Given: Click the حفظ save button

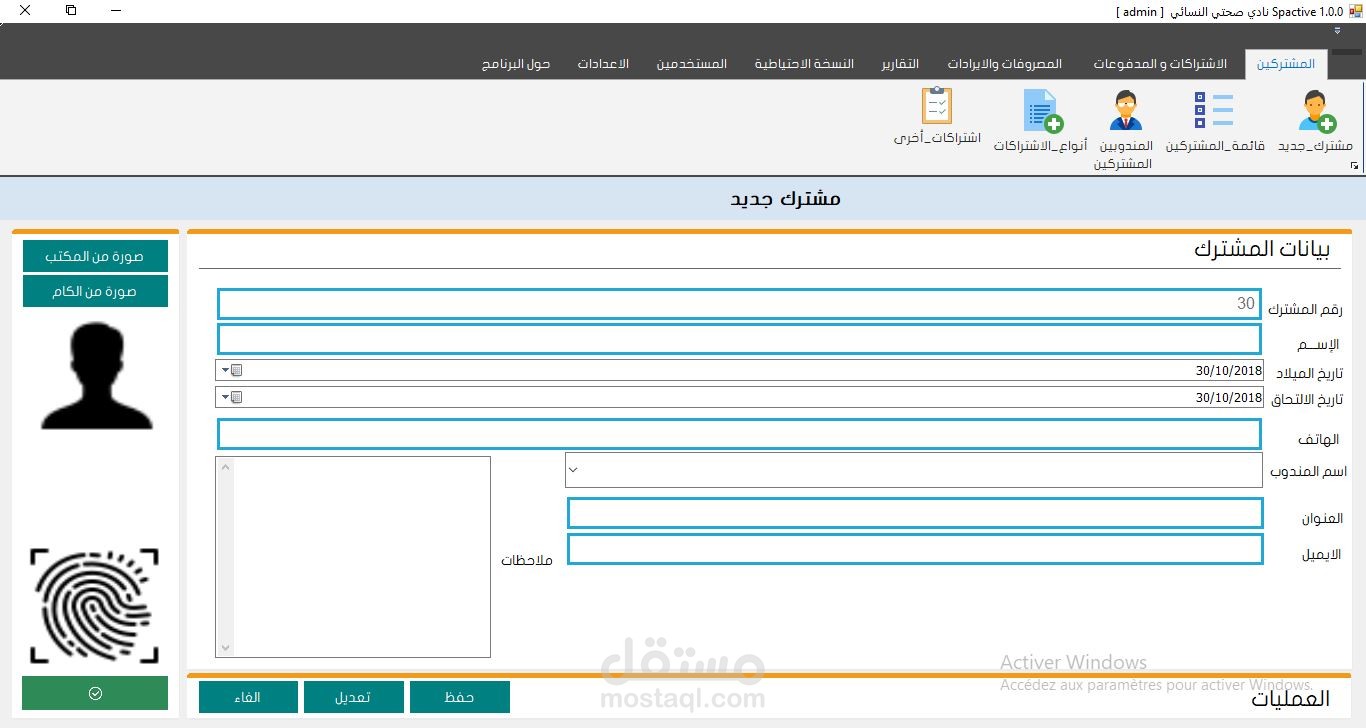Looking at the screenshot, I should (460, 697).
